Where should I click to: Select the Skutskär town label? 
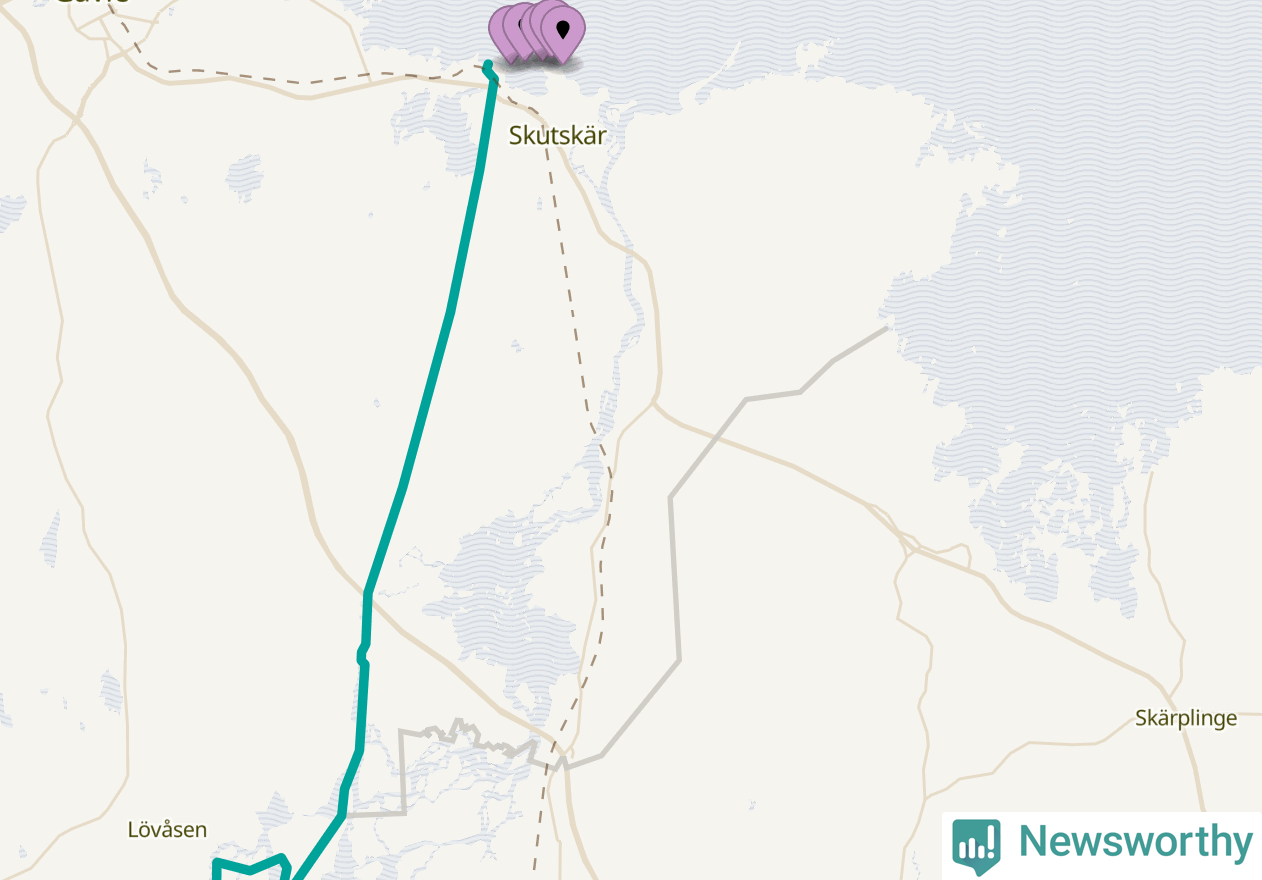pos(557,135)
